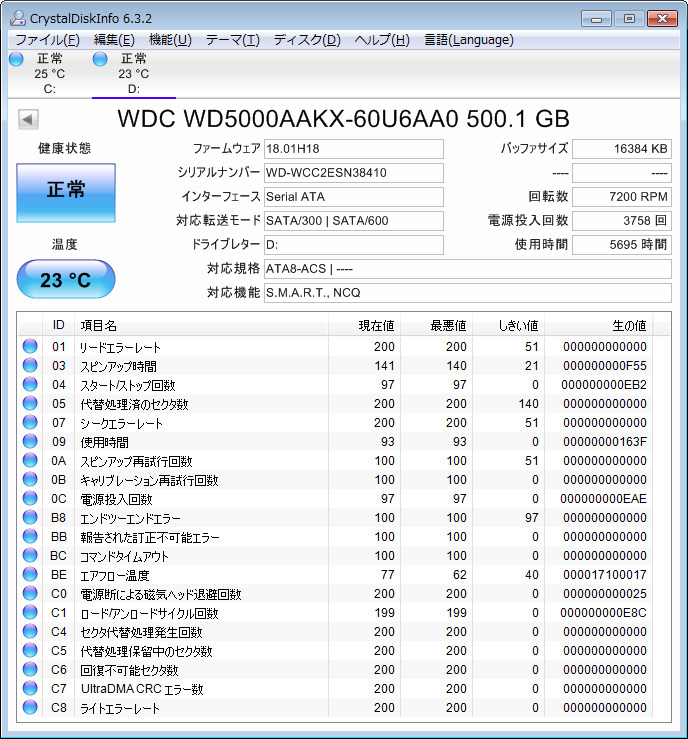This screenshot has width=688, height=739.
Task: Click status orb for ID 05 代替処理済のセクタ数
Action: click(x=30, y=403)
